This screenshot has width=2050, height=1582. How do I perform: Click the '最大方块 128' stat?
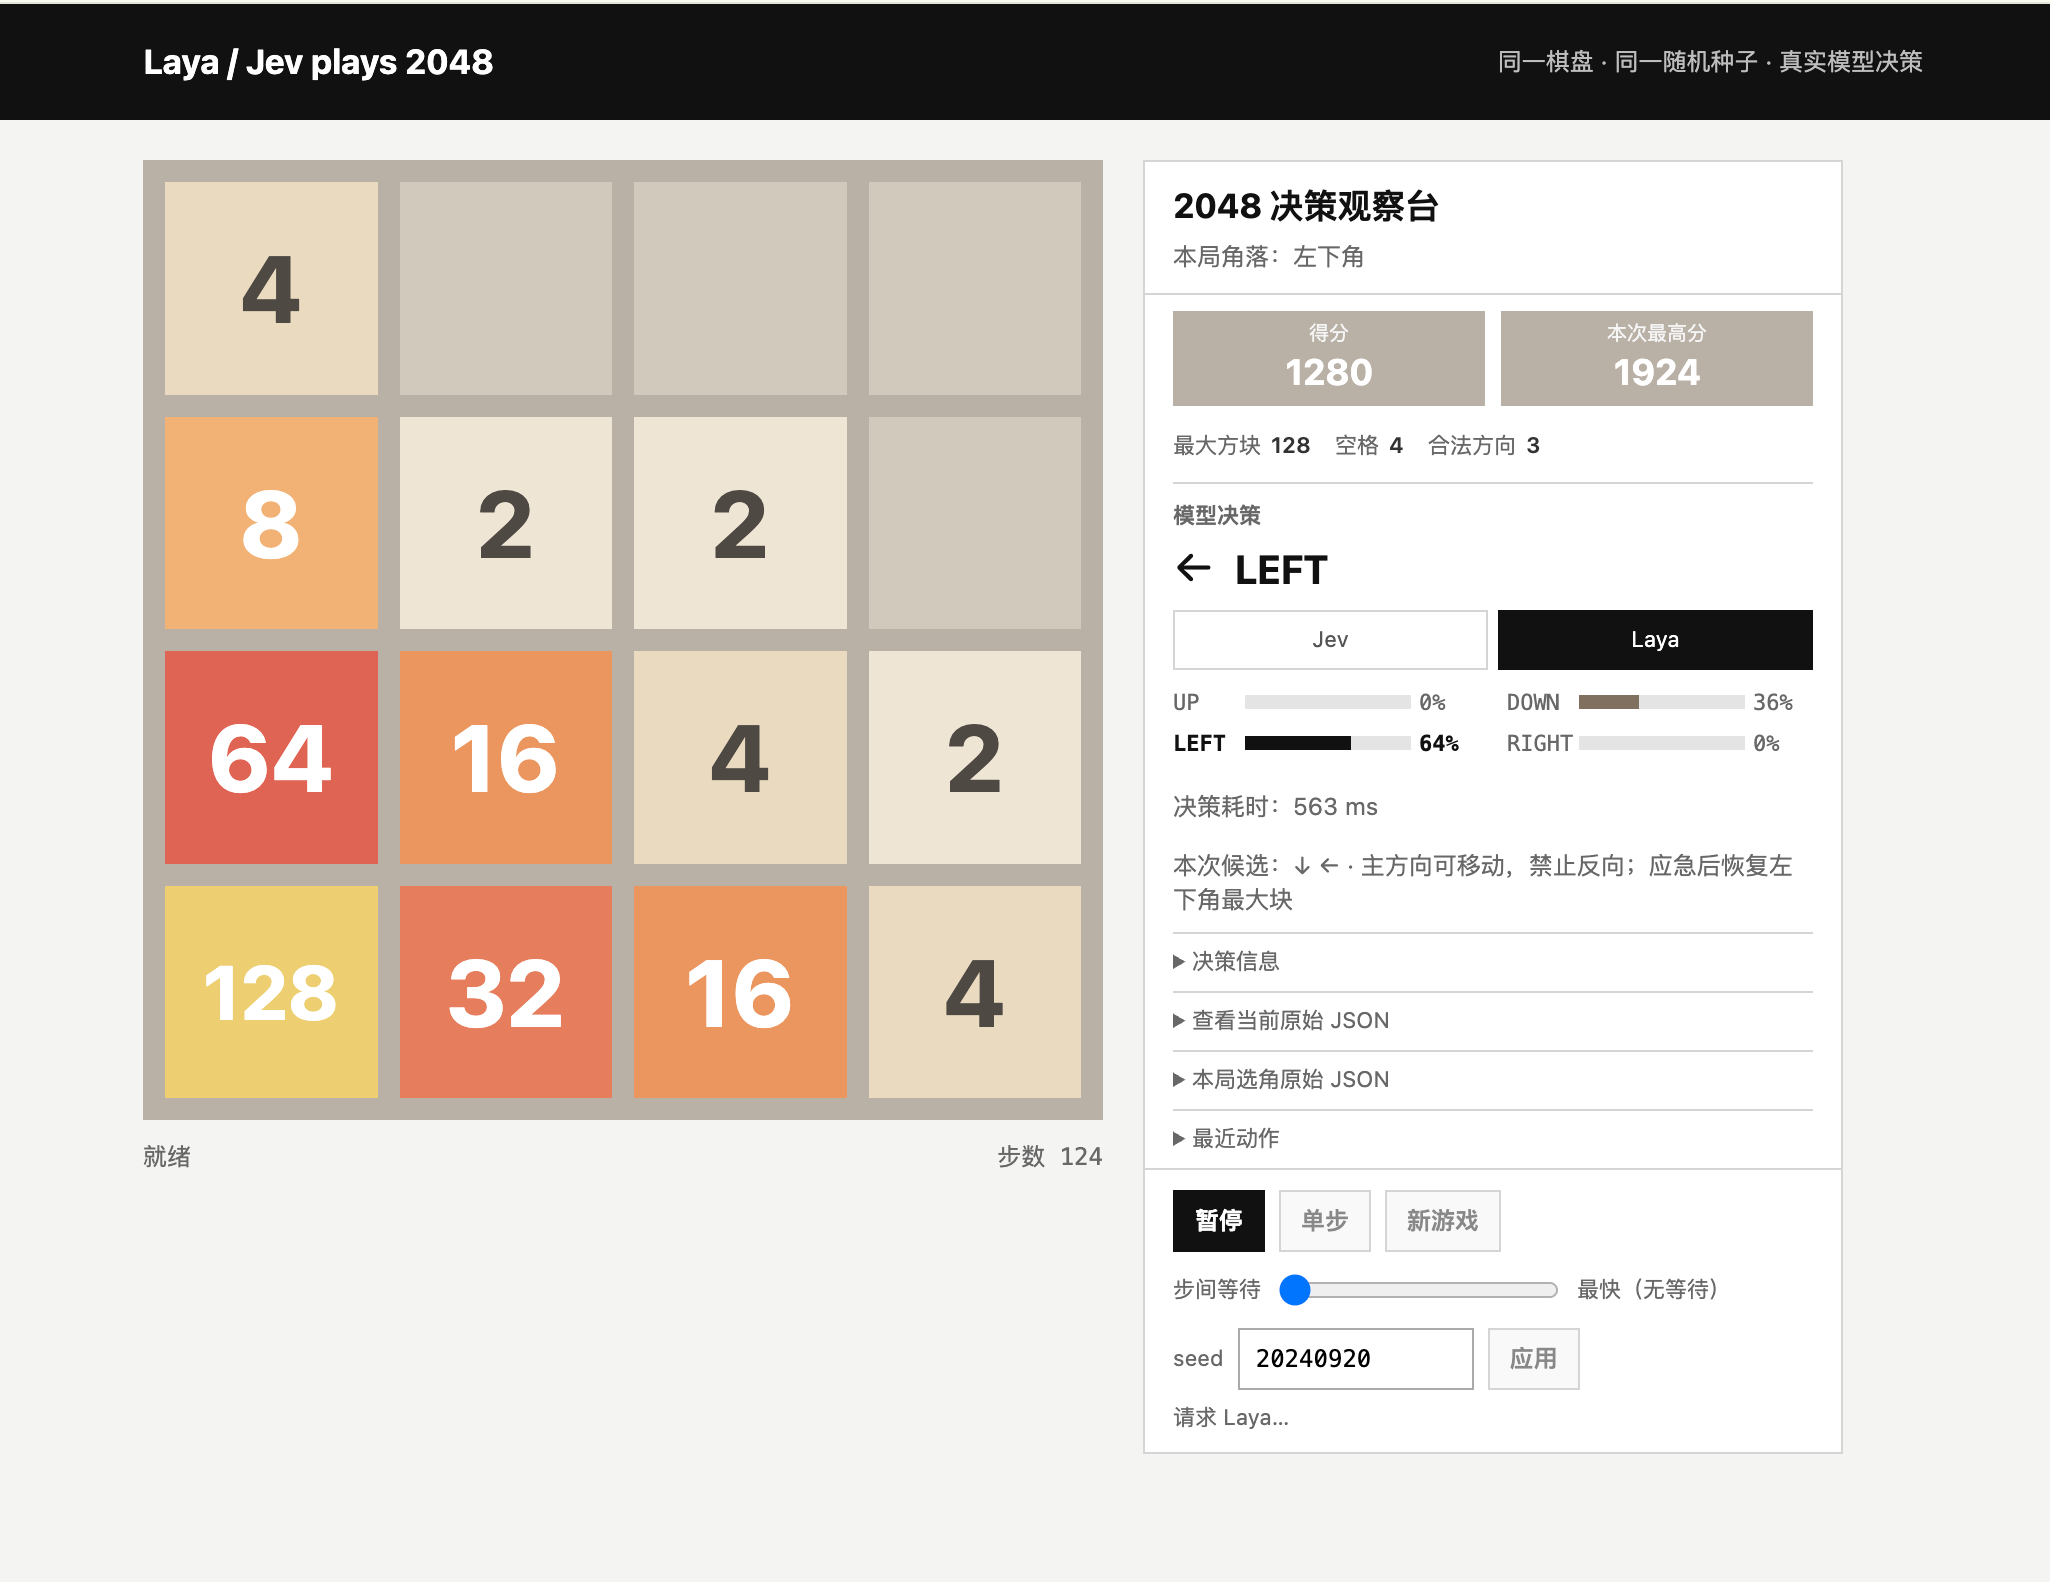click(x=1241, y=446)
